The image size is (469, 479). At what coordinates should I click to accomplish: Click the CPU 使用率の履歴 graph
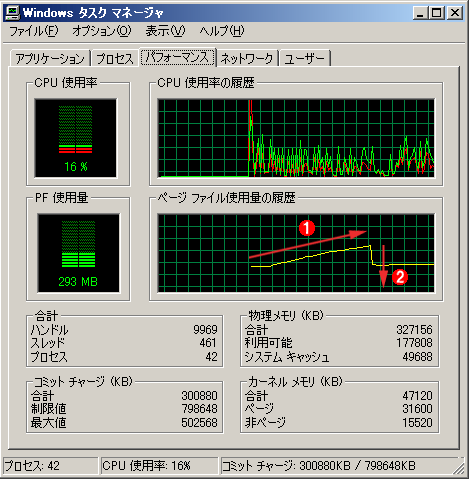tap(296, 138)
